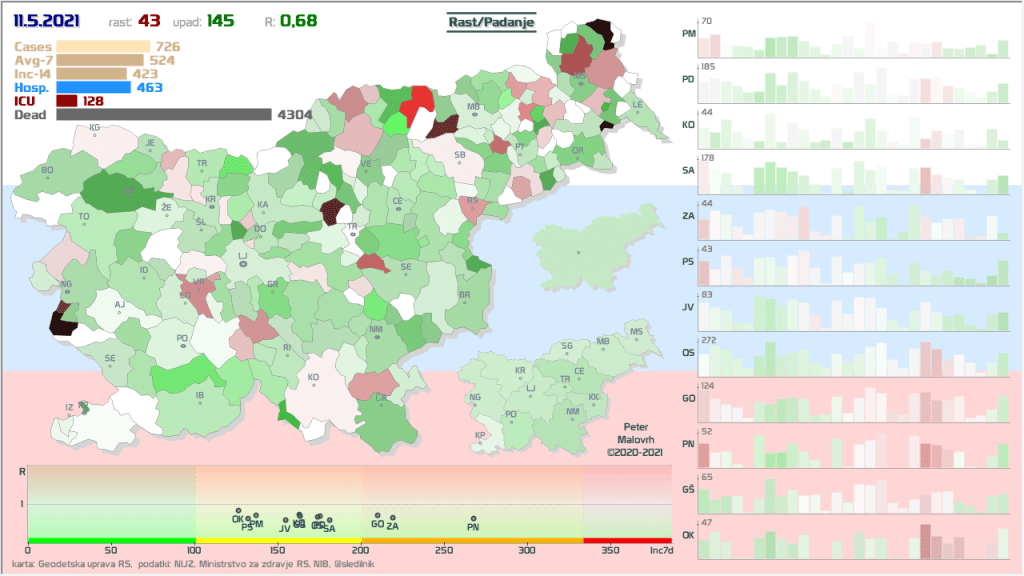Click the Rast/Padanje mode button
This screenshot has width=1024, height=576.
491,22
